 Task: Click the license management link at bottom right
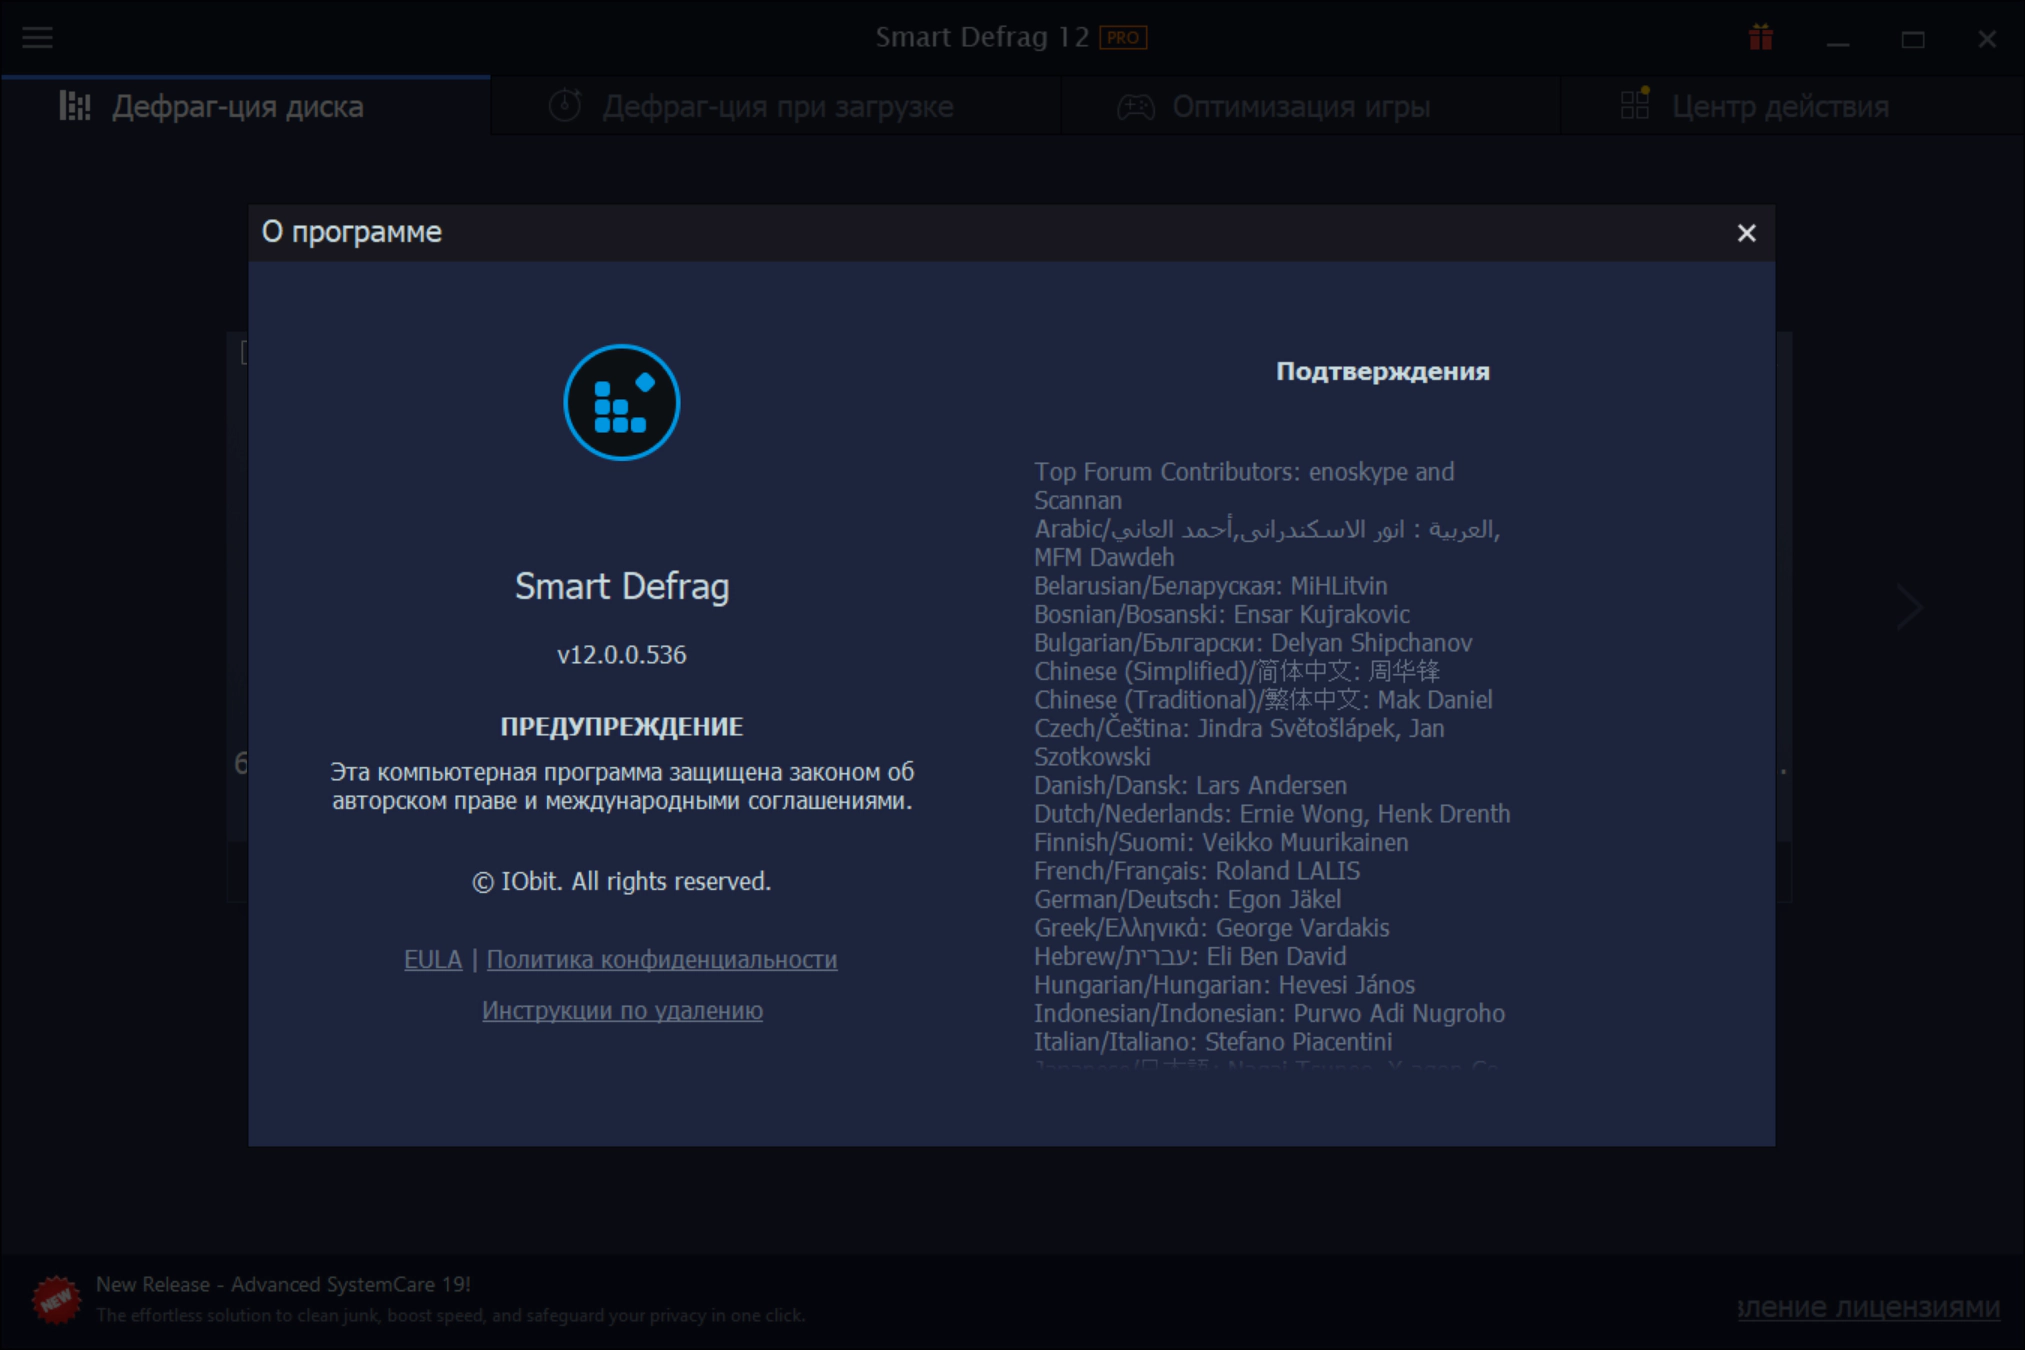(1868, 1307)
